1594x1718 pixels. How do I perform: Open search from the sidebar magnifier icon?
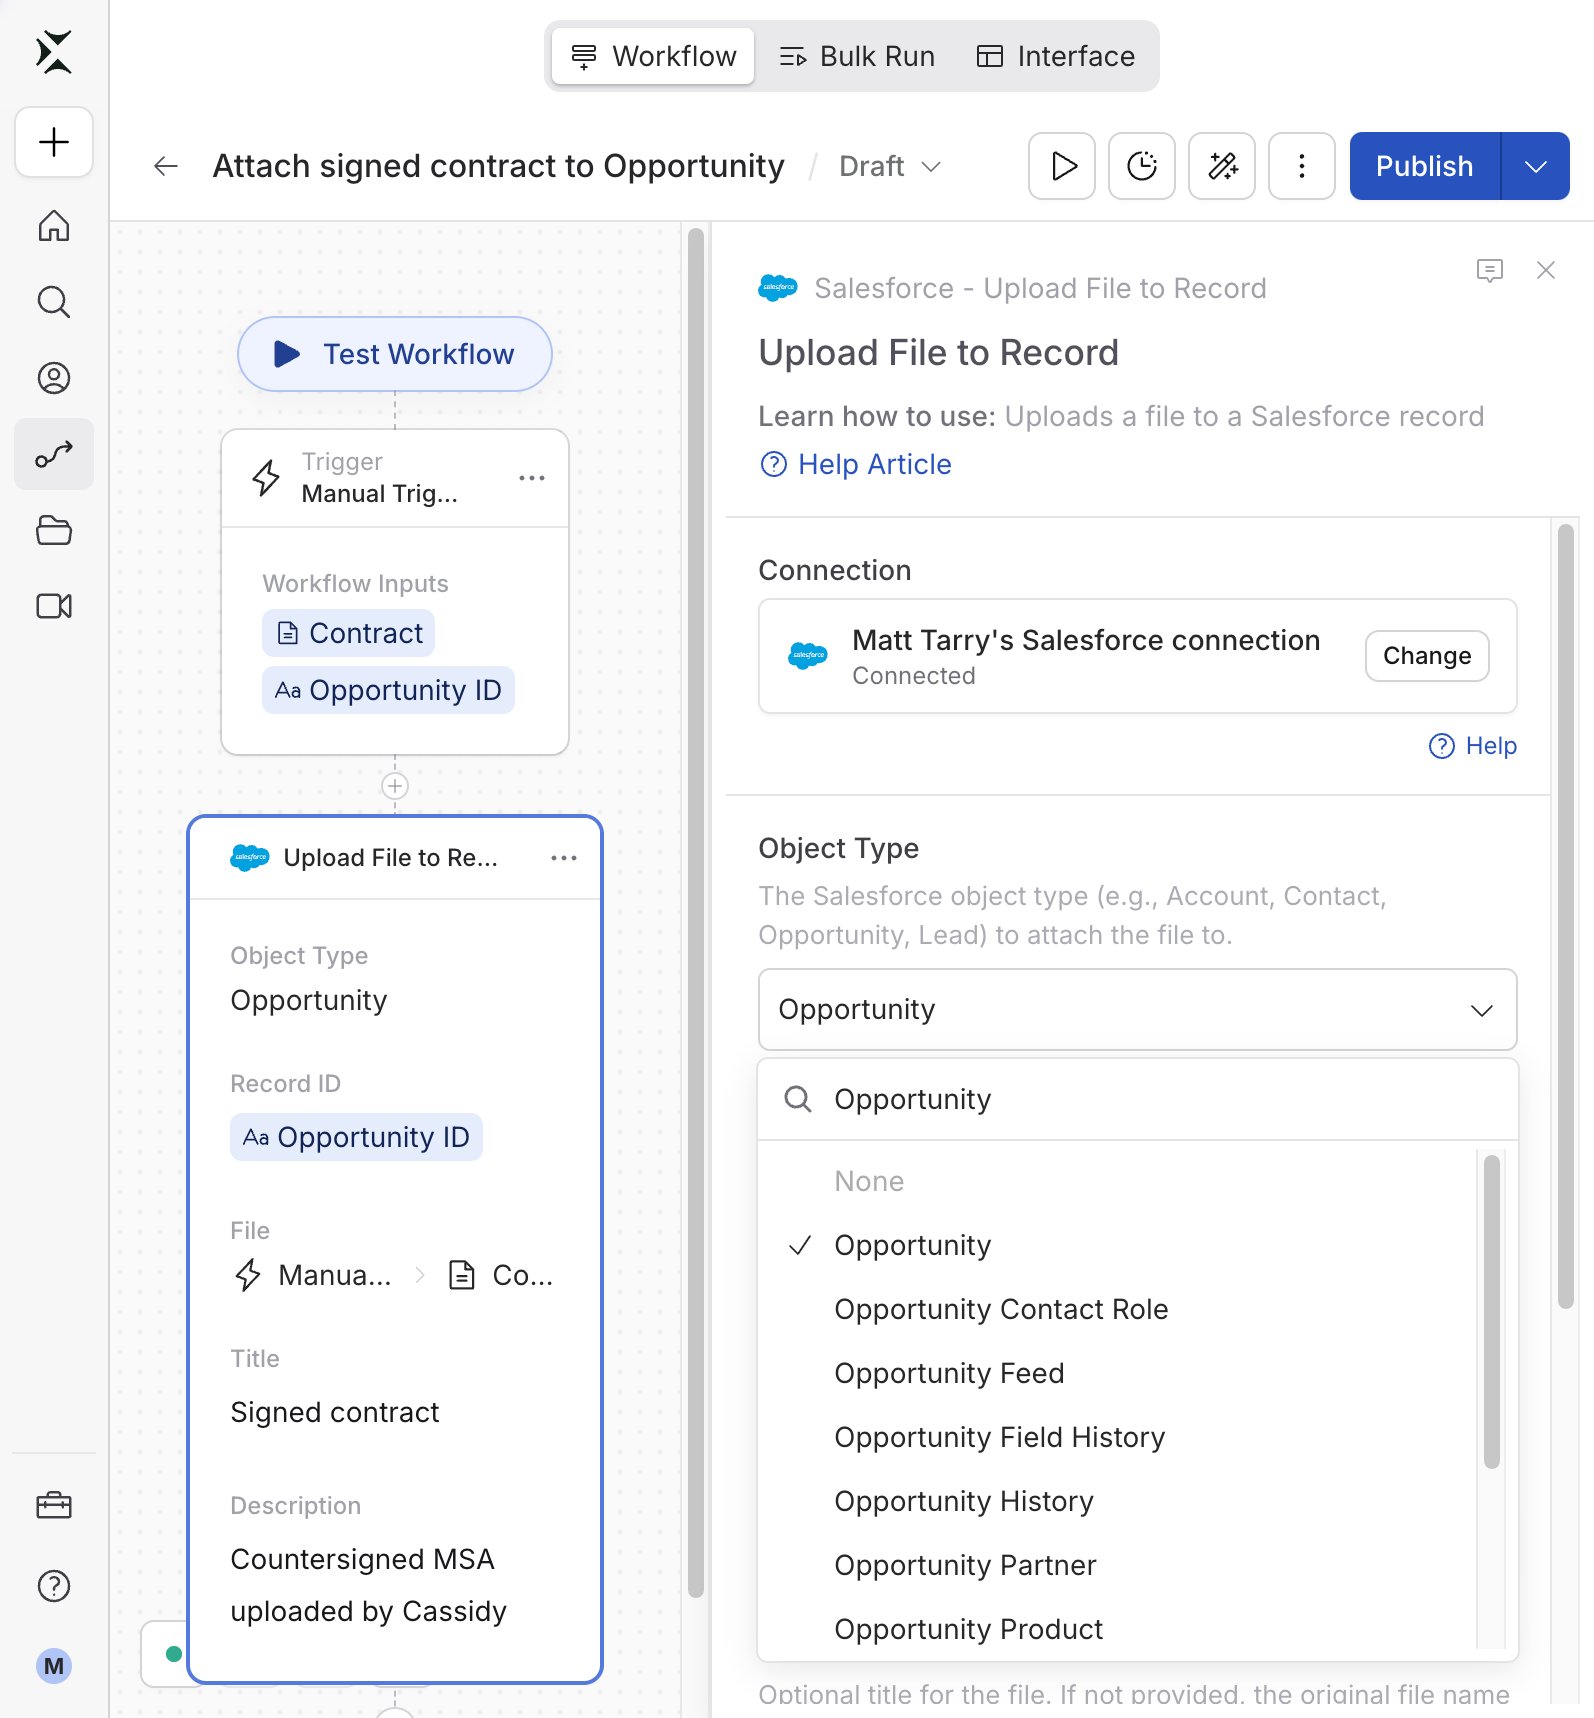coord(54,302)
